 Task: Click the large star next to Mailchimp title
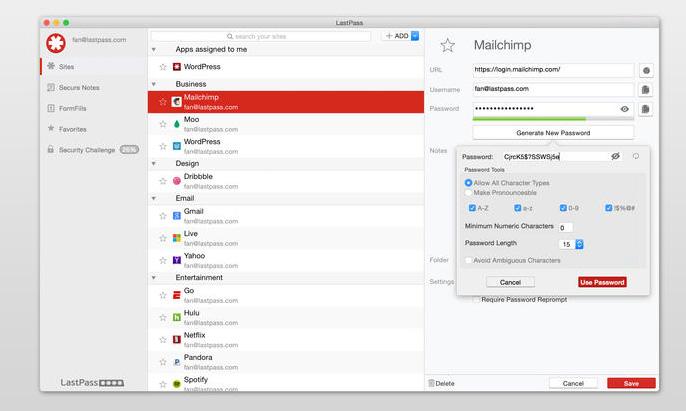coord(448,45)
